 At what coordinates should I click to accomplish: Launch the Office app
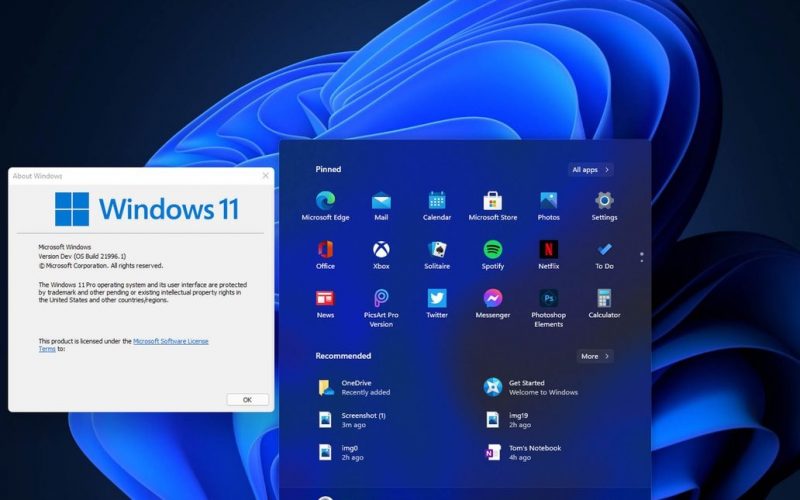[x=325, y=255]
